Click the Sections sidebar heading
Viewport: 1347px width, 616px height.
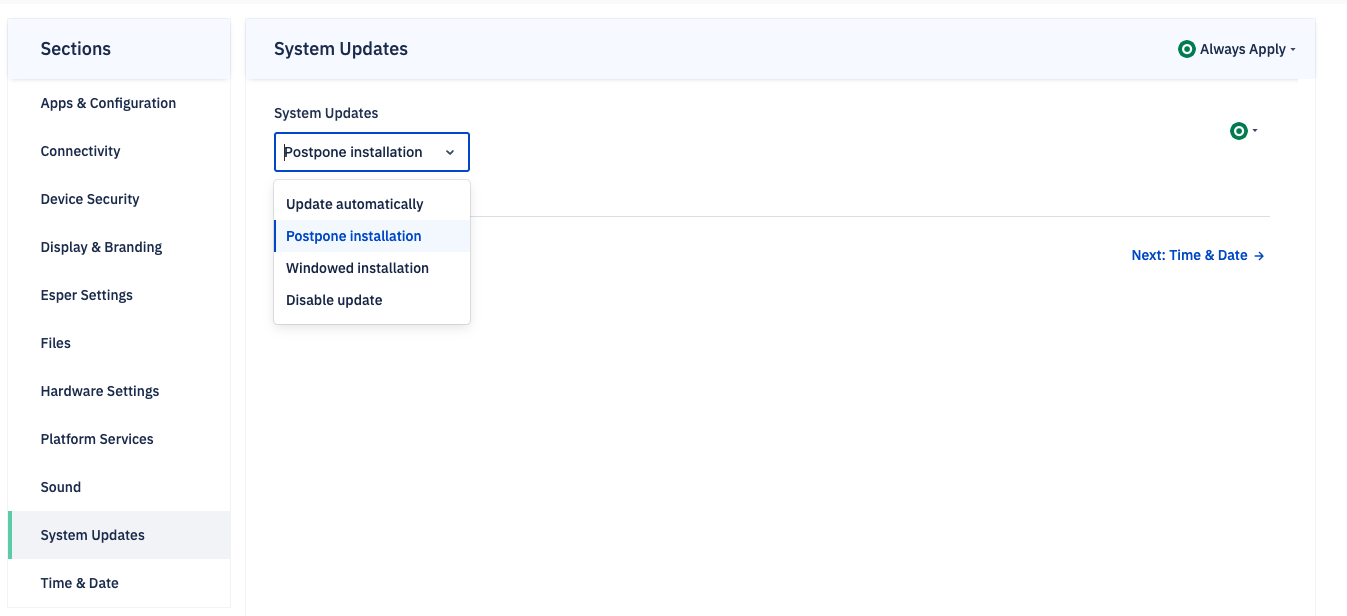[76, 49]
